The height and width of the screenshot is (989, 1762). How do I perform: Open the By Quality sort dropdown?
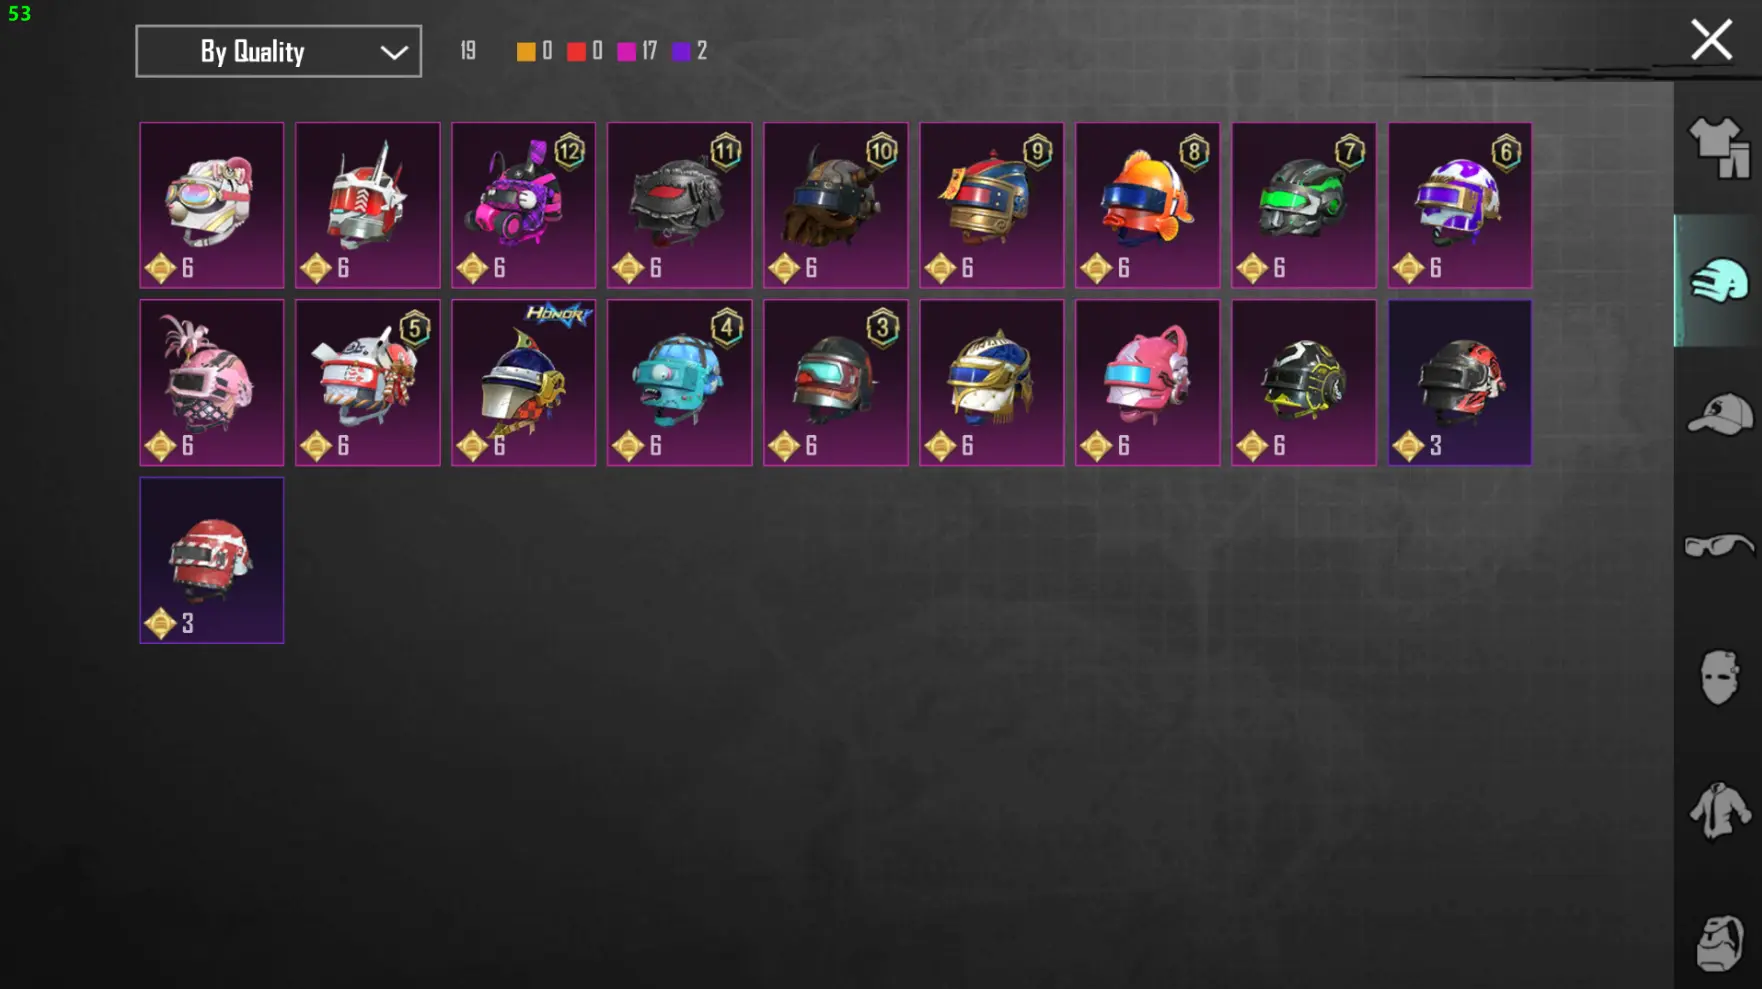click(x=278, y=51)
